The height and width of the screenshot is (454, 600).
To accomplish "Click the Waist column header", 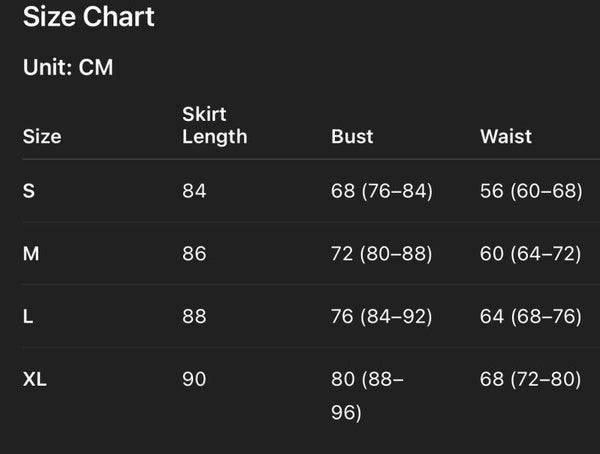I will 506,137.
